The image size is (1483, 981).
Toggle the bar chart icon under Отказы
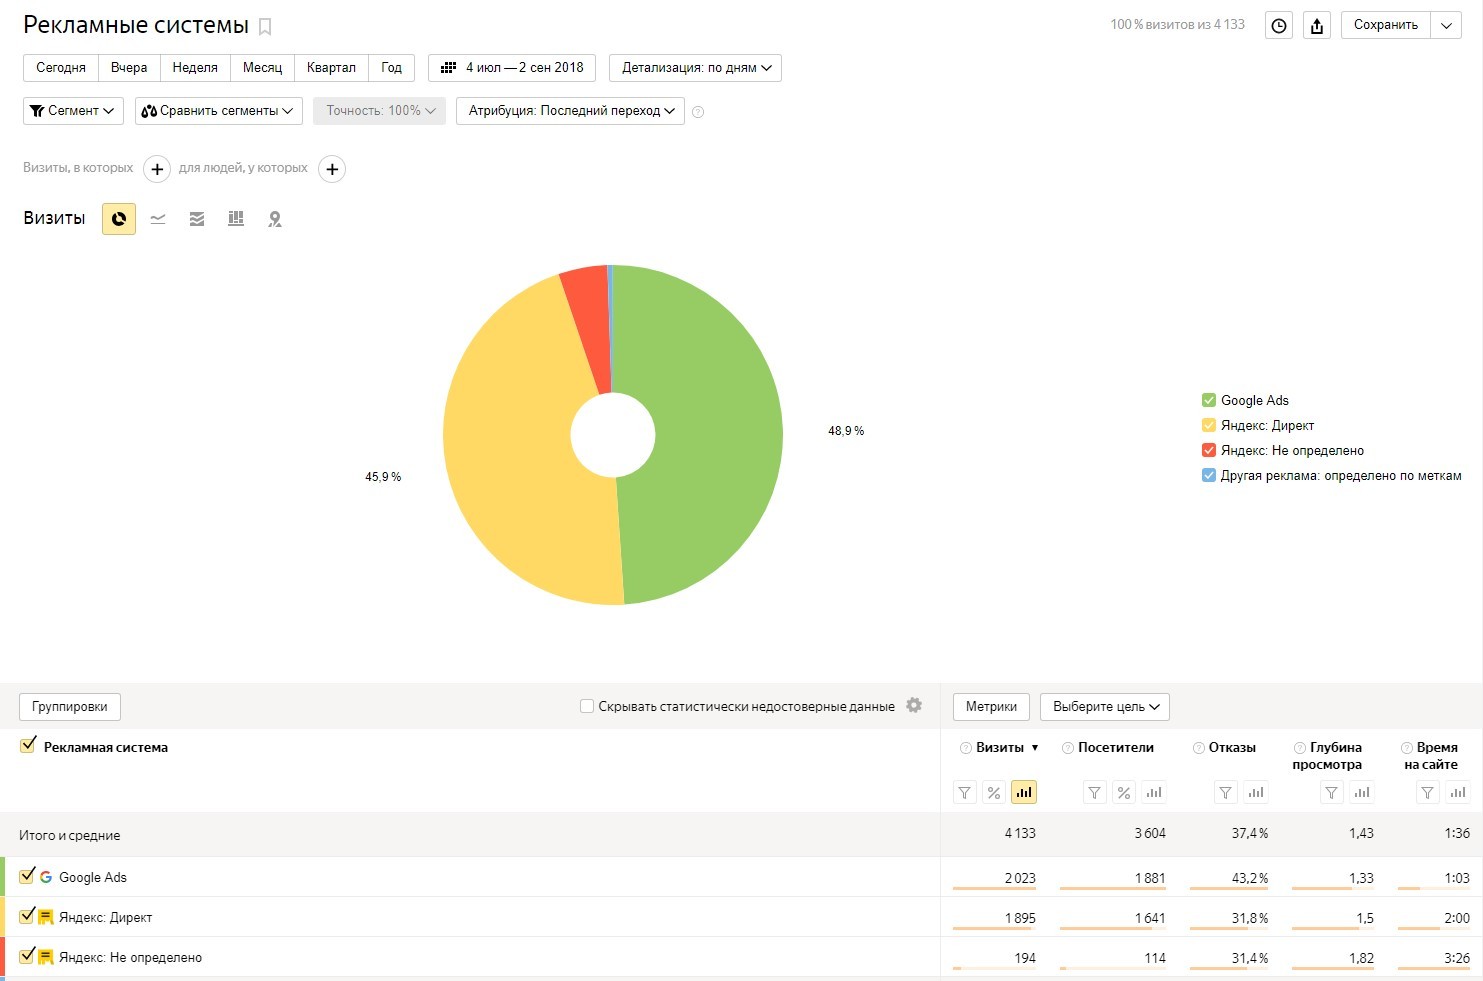(1256, 793)
